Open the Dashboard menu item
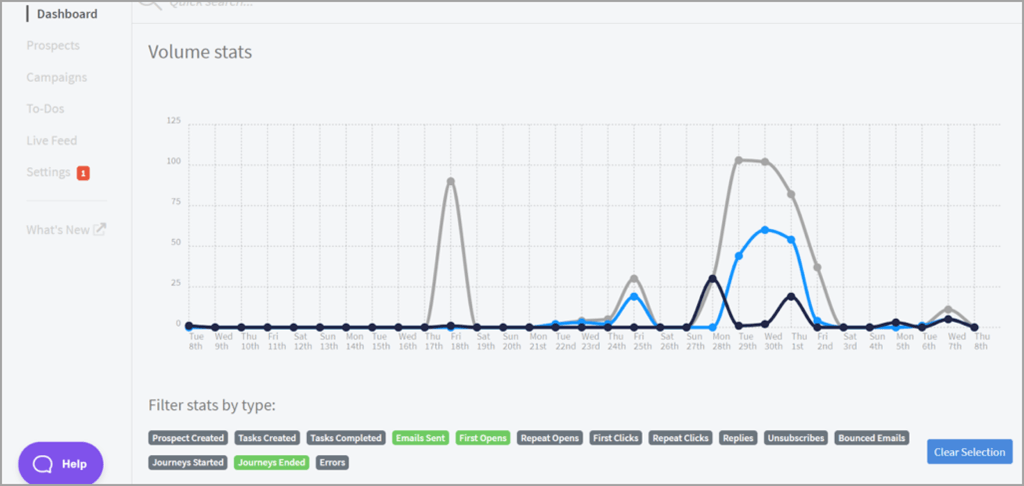Screen dimensions: 1024x486 point(67,14)
